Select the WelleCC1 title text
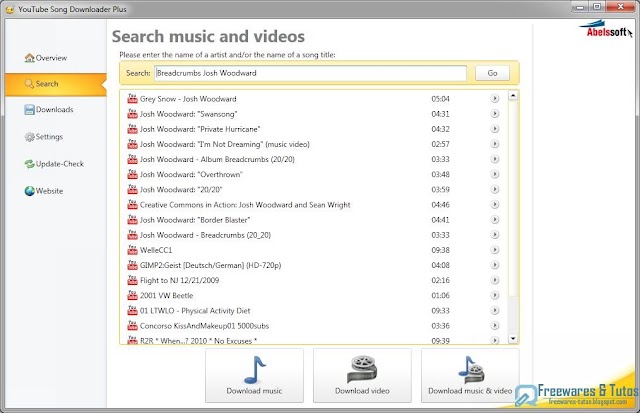 156,250
